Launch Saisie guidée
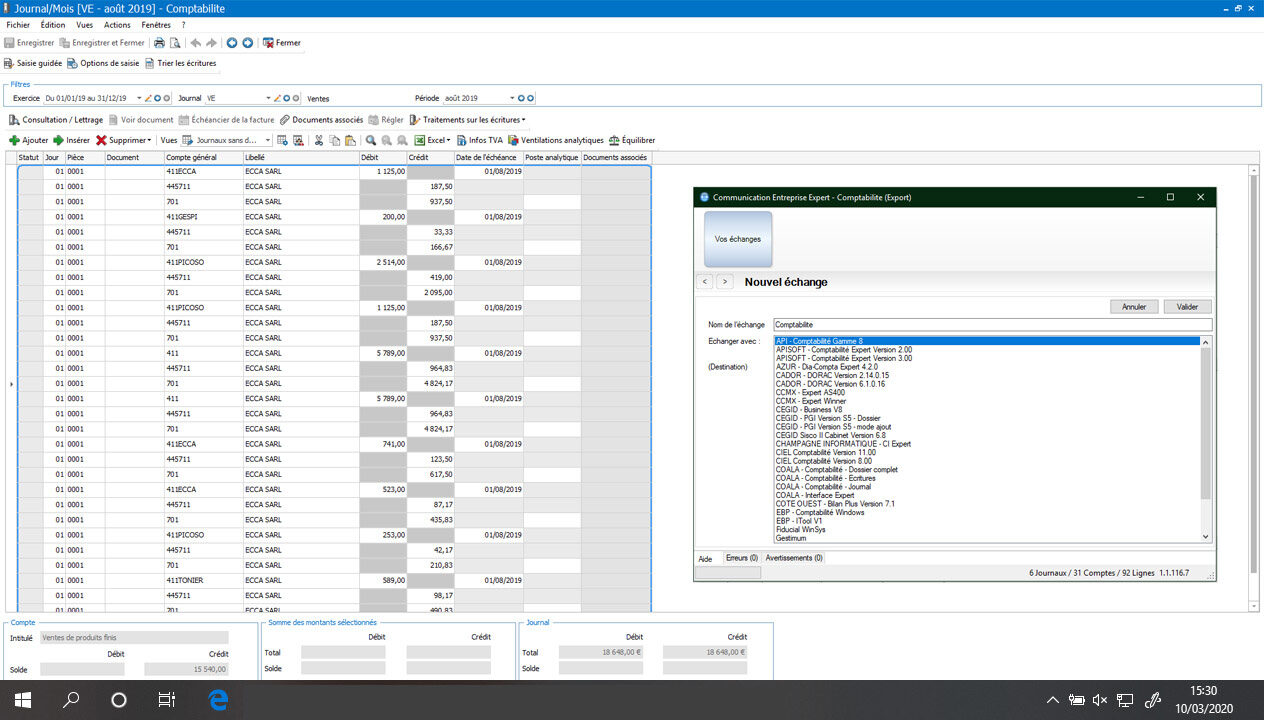Screen dimensions: 1264x720 coord(38,62)
